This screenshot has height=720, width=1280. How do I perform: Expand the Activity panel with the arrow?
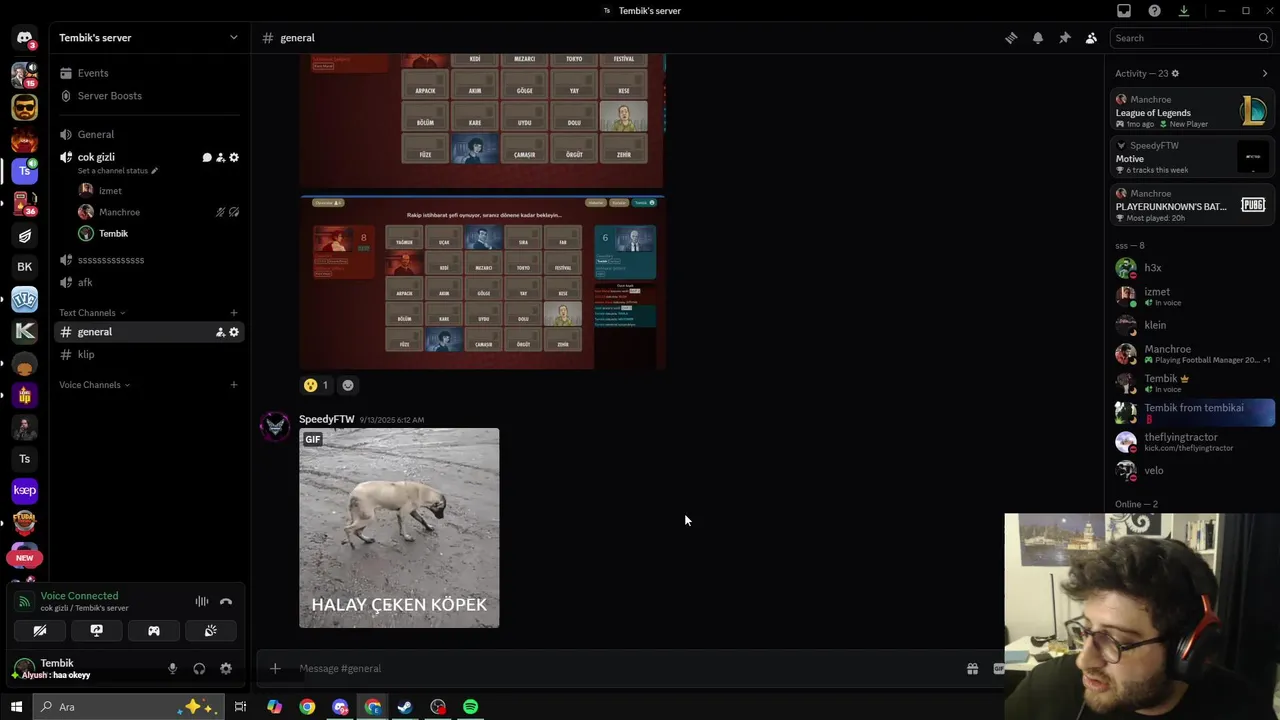1264,73
